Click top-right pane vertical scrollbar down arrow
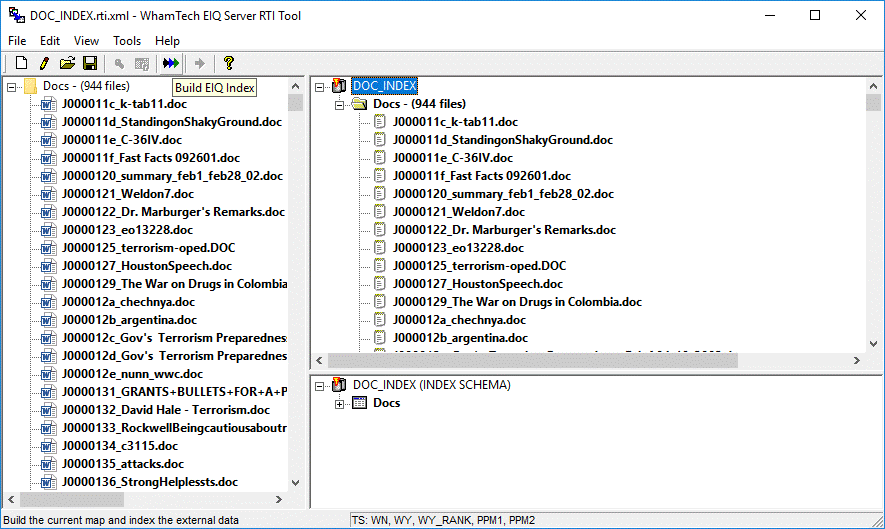Viewport: 885px width, 529px height. point(873,344)
